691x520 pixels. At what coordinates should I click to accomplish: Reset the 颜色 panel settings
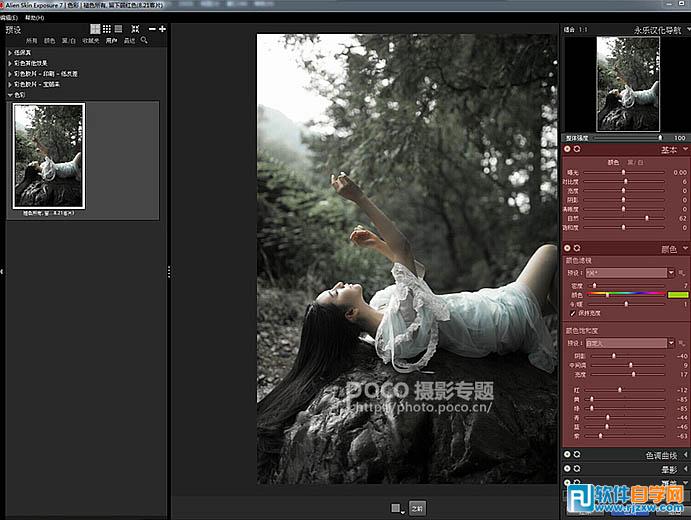577,248
